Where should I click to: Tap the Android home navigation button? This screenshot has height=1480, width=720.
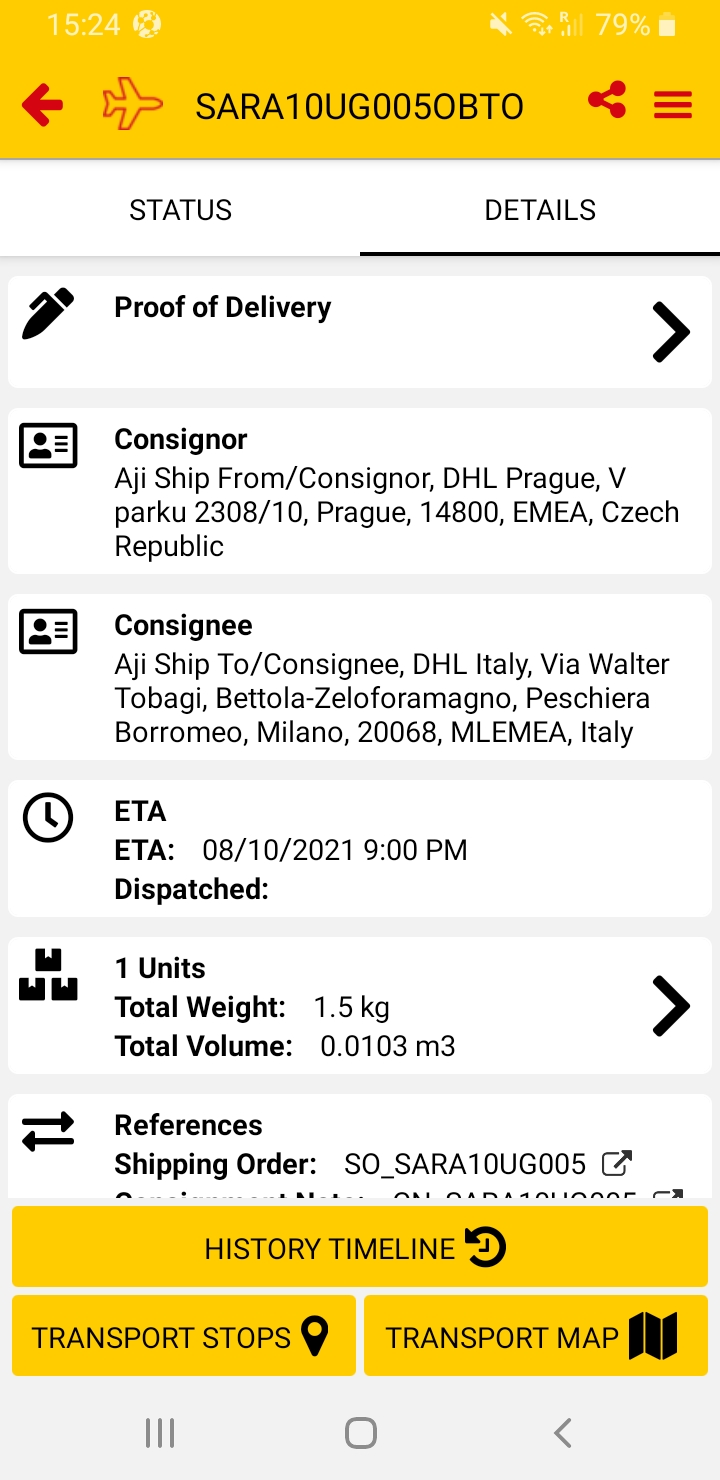(x=360, y=1433)
